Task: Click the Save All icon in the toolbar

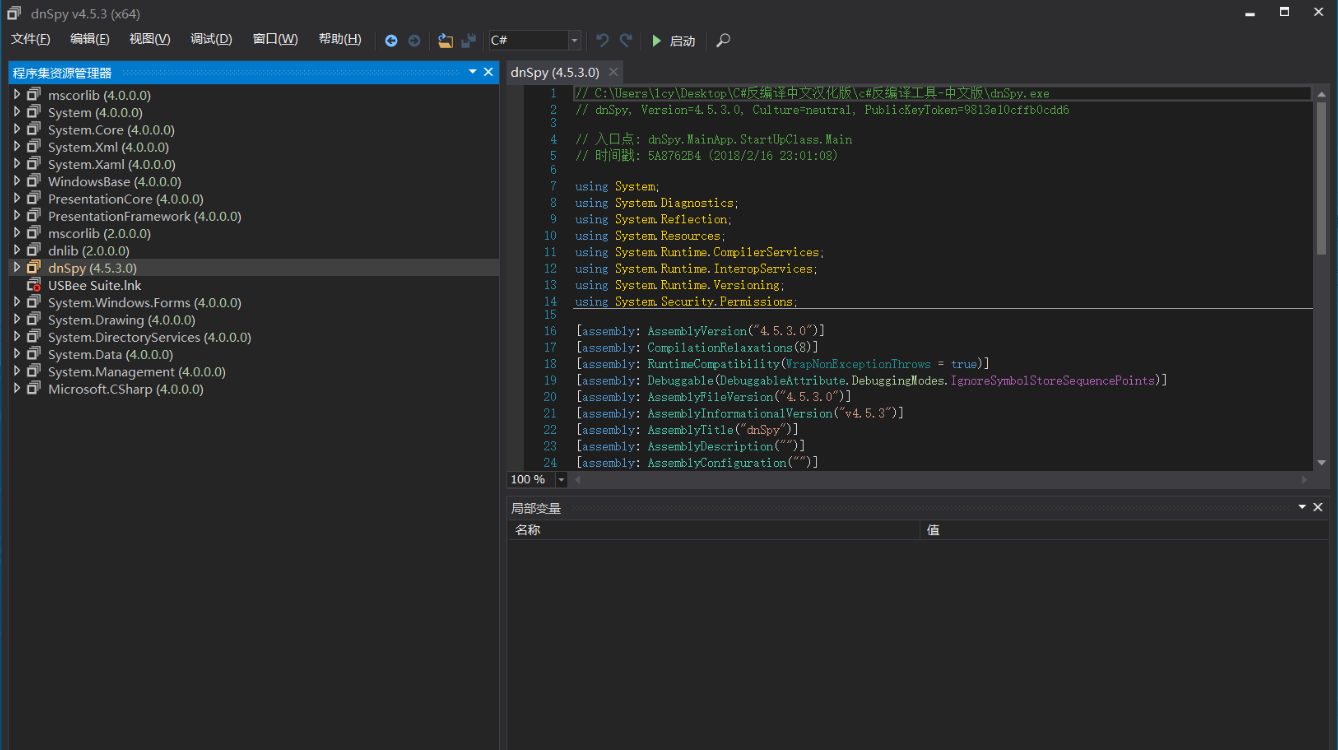Action: [x=467, y=40]
